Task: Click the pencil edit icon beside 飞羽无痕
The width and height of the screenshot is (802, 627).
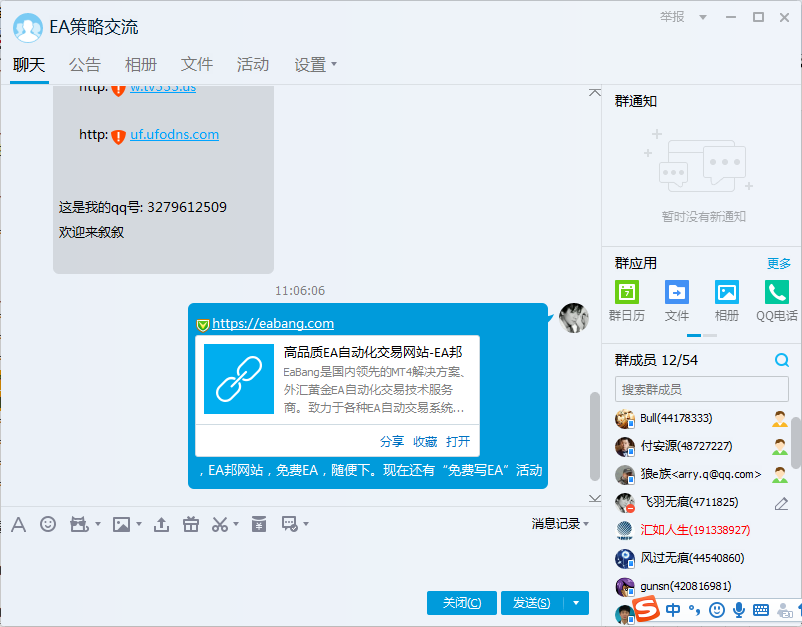Action: click(x=781, y=503)
